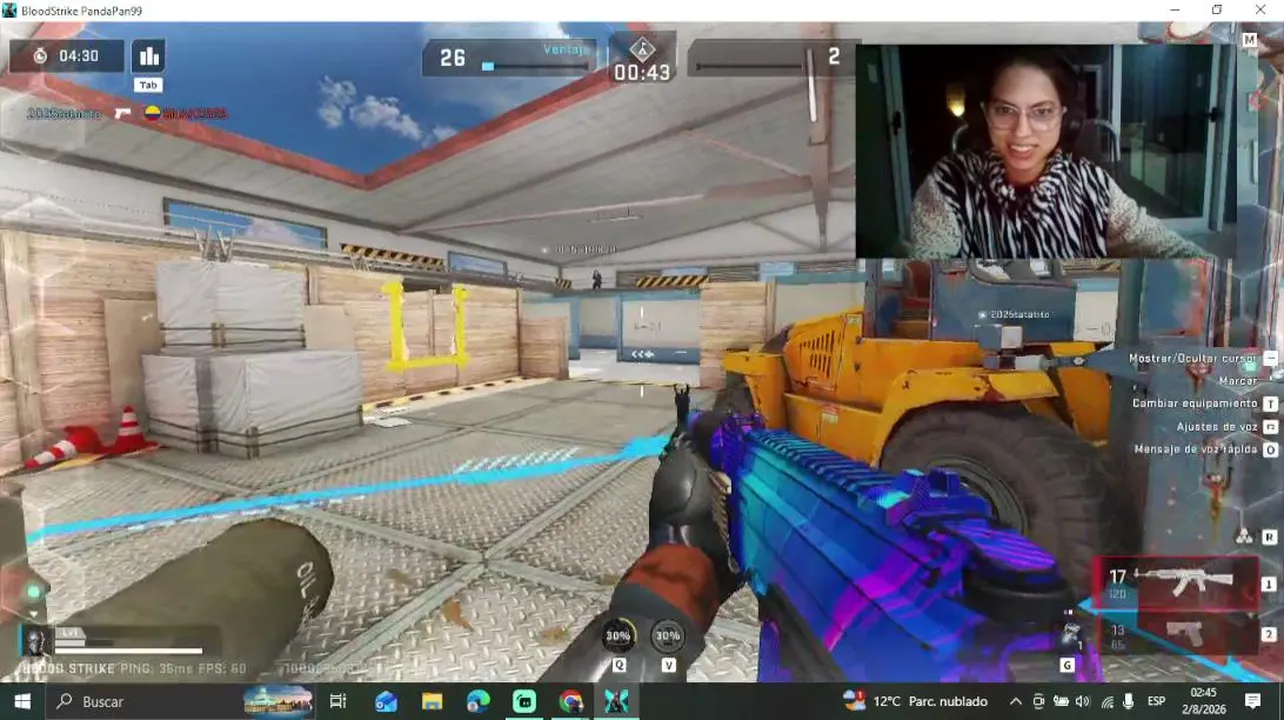Open Windows Start menu
Viewport: 1284px width, 720px height.
pos(22,701)
